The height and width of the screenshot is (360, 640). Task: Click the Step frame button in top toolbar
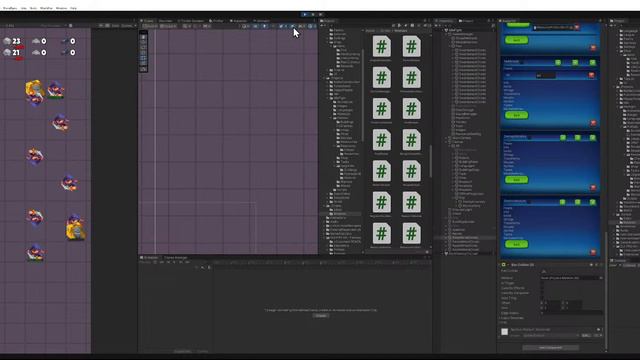click(x=321, y=14)
